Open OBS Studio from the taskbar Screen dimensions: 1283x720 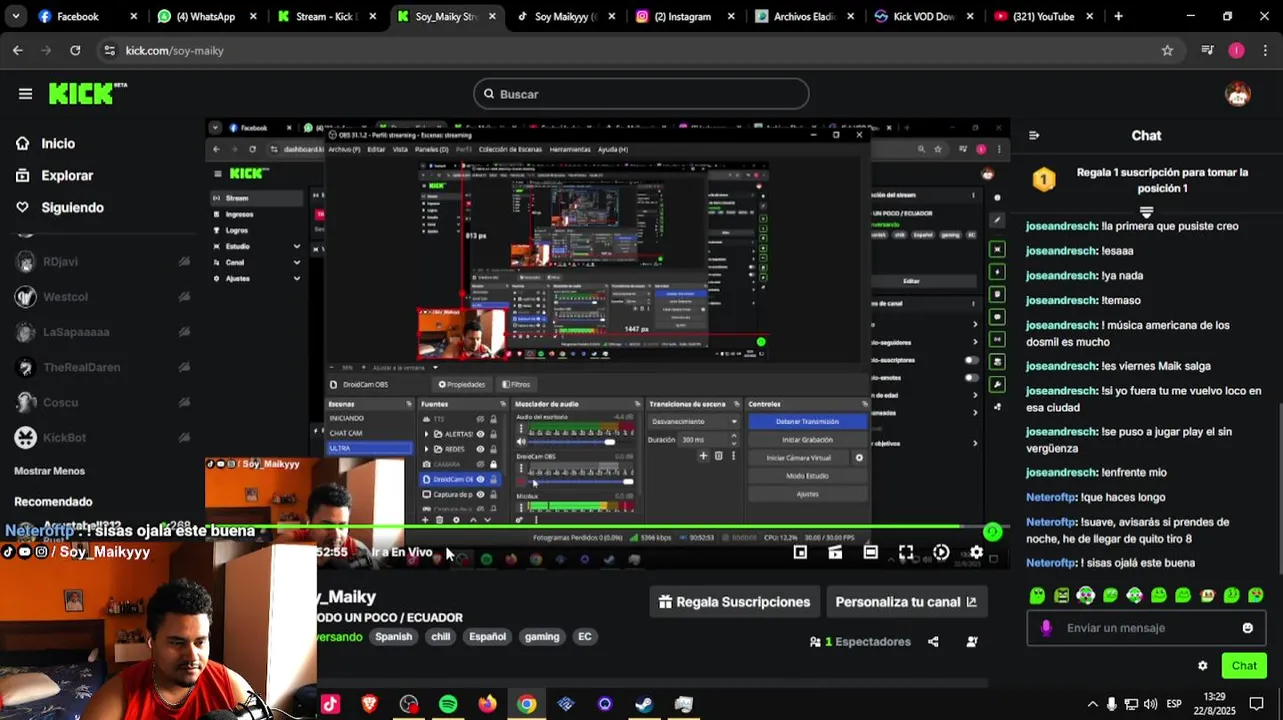[x=409, y=704]
